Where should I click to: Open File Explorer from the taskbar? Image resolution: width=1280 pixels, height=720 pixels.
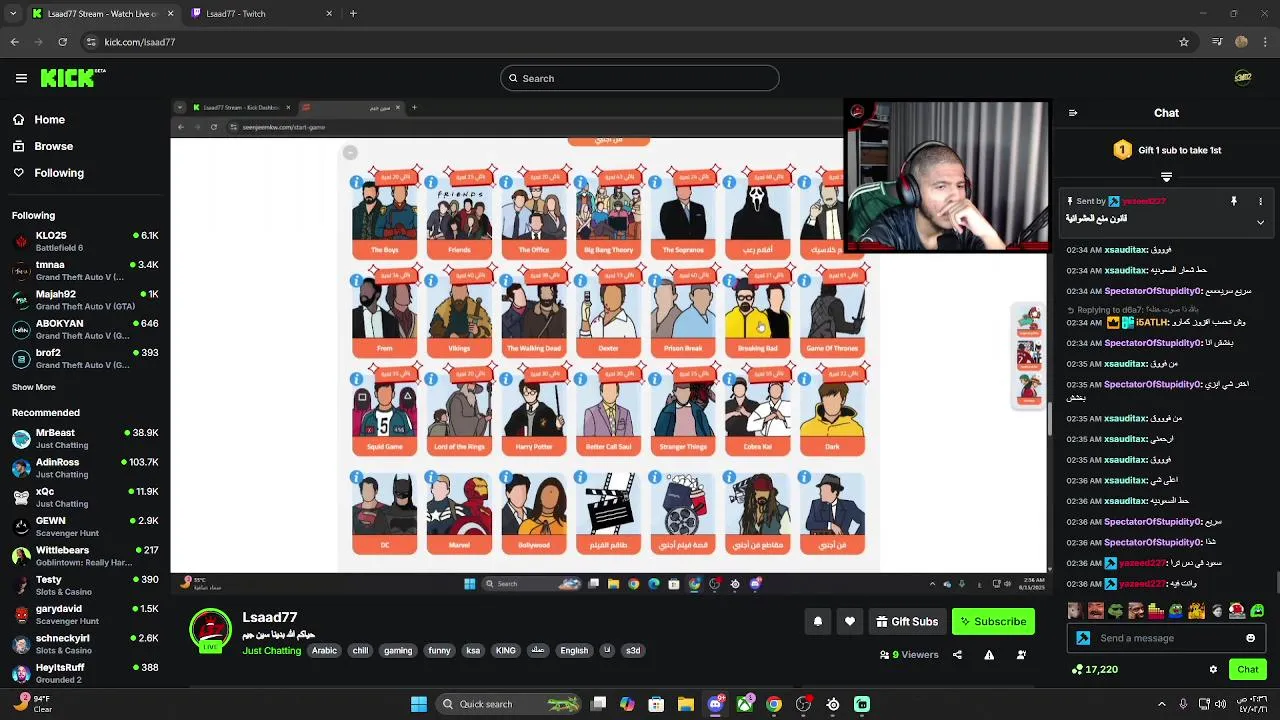click(686, 704)
